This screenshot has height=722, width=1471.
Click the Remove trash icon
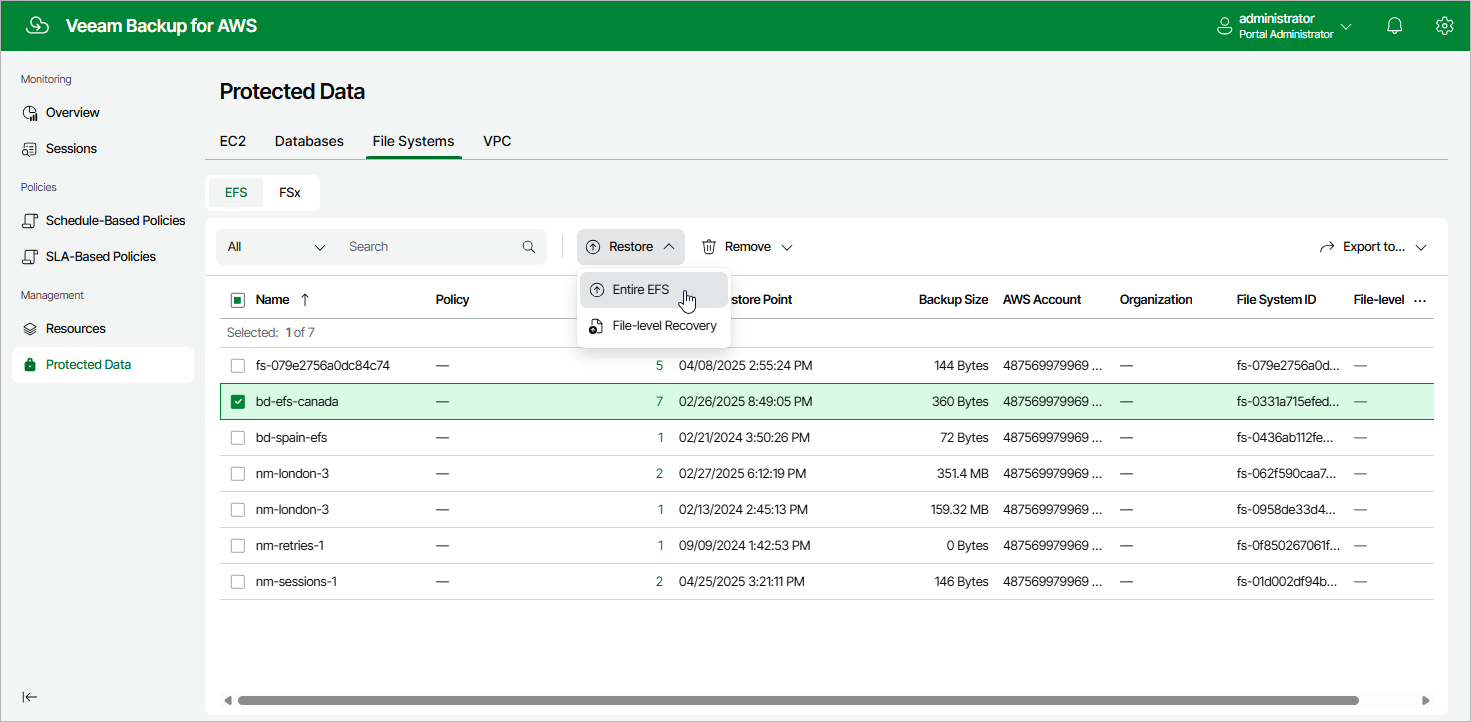click(709, 247)
